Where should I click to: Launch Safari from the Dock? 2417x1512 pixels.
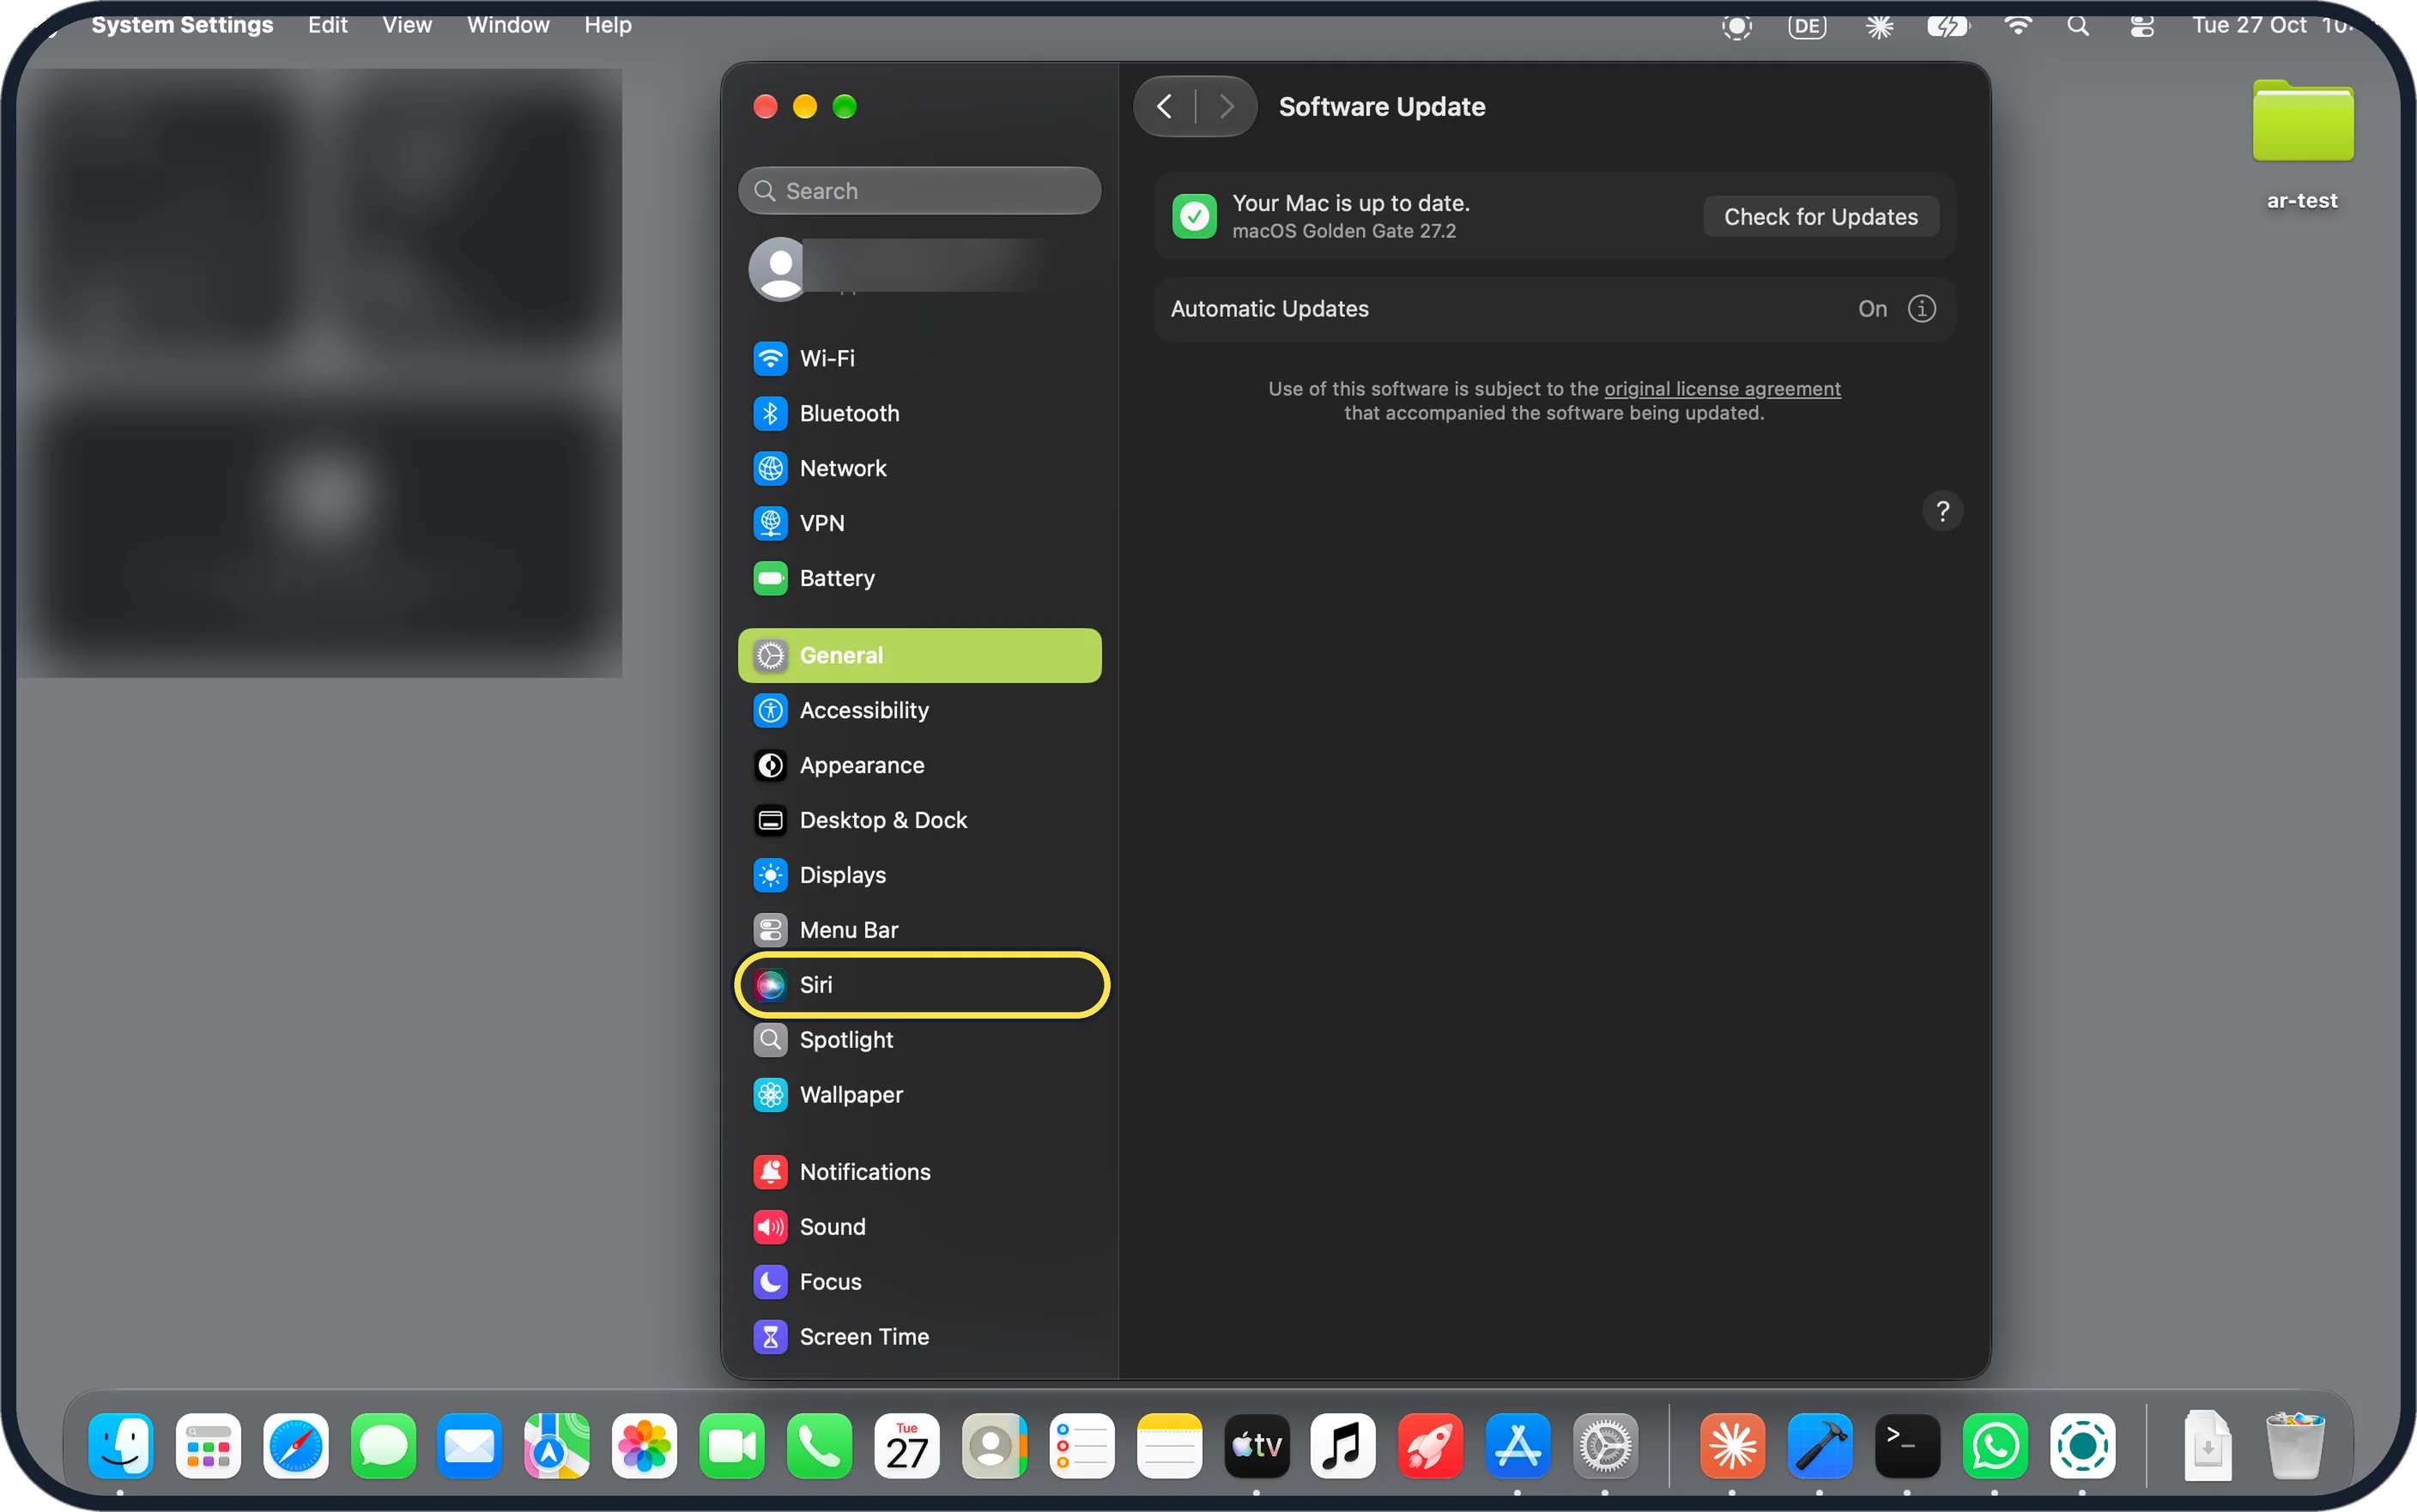click(x=296, y=1446)
